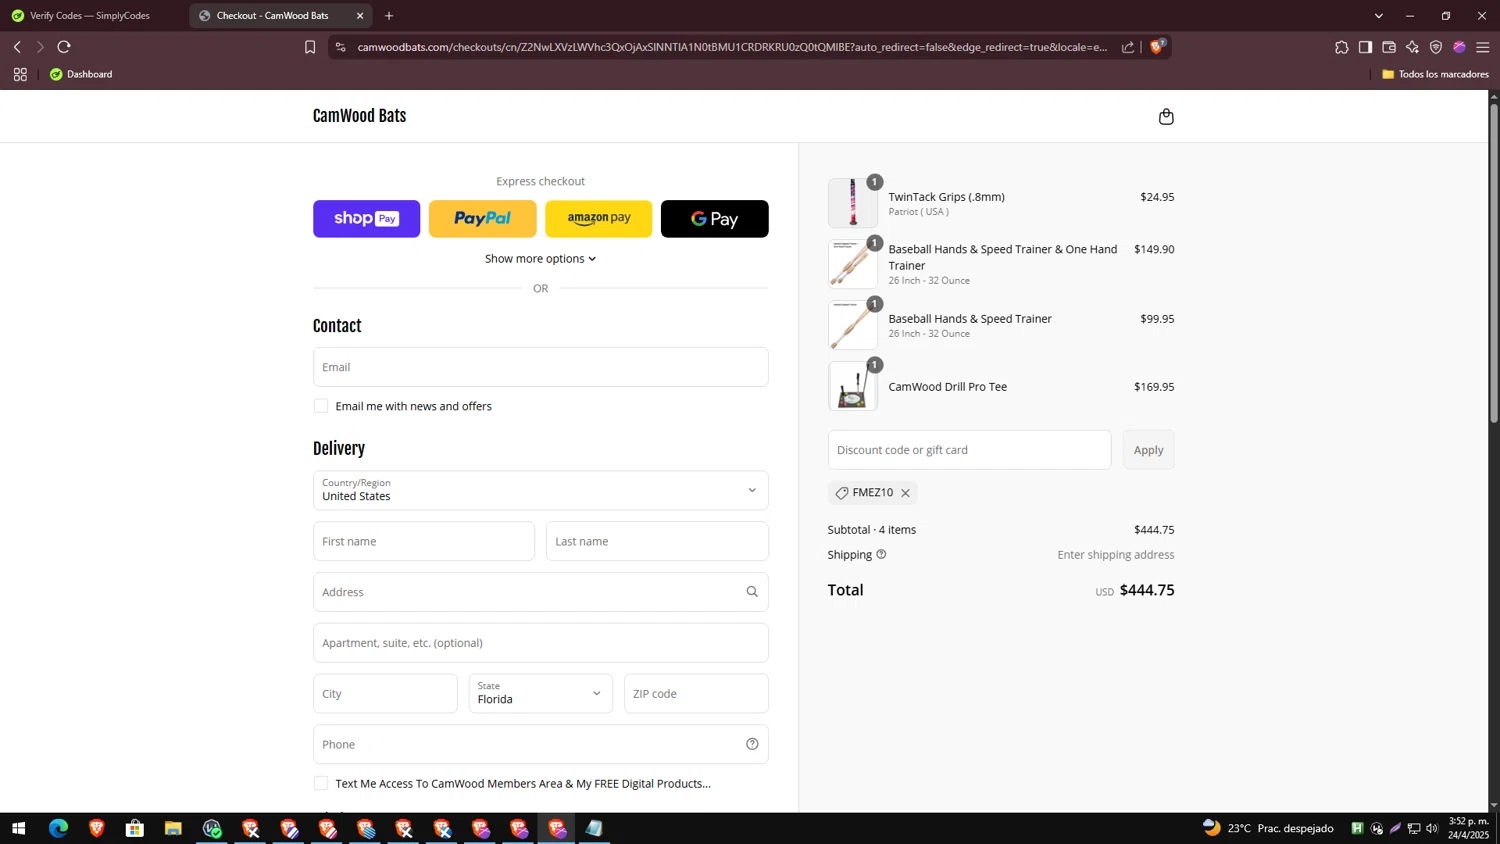Close the Checkout - CamWood Bats tab

360,16
